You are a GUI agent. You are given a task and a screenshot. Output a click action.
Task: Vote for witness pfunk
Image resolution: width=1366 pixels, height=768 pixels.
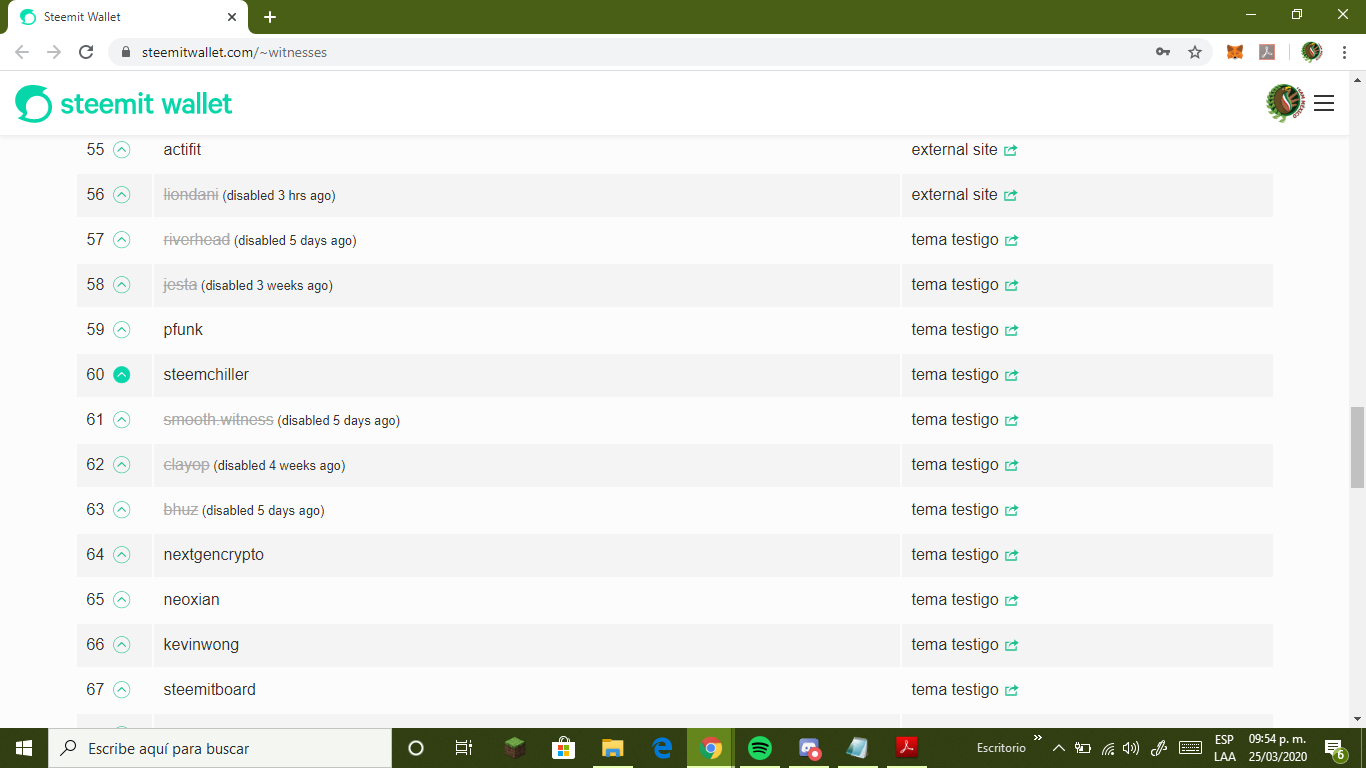(121, 330)
